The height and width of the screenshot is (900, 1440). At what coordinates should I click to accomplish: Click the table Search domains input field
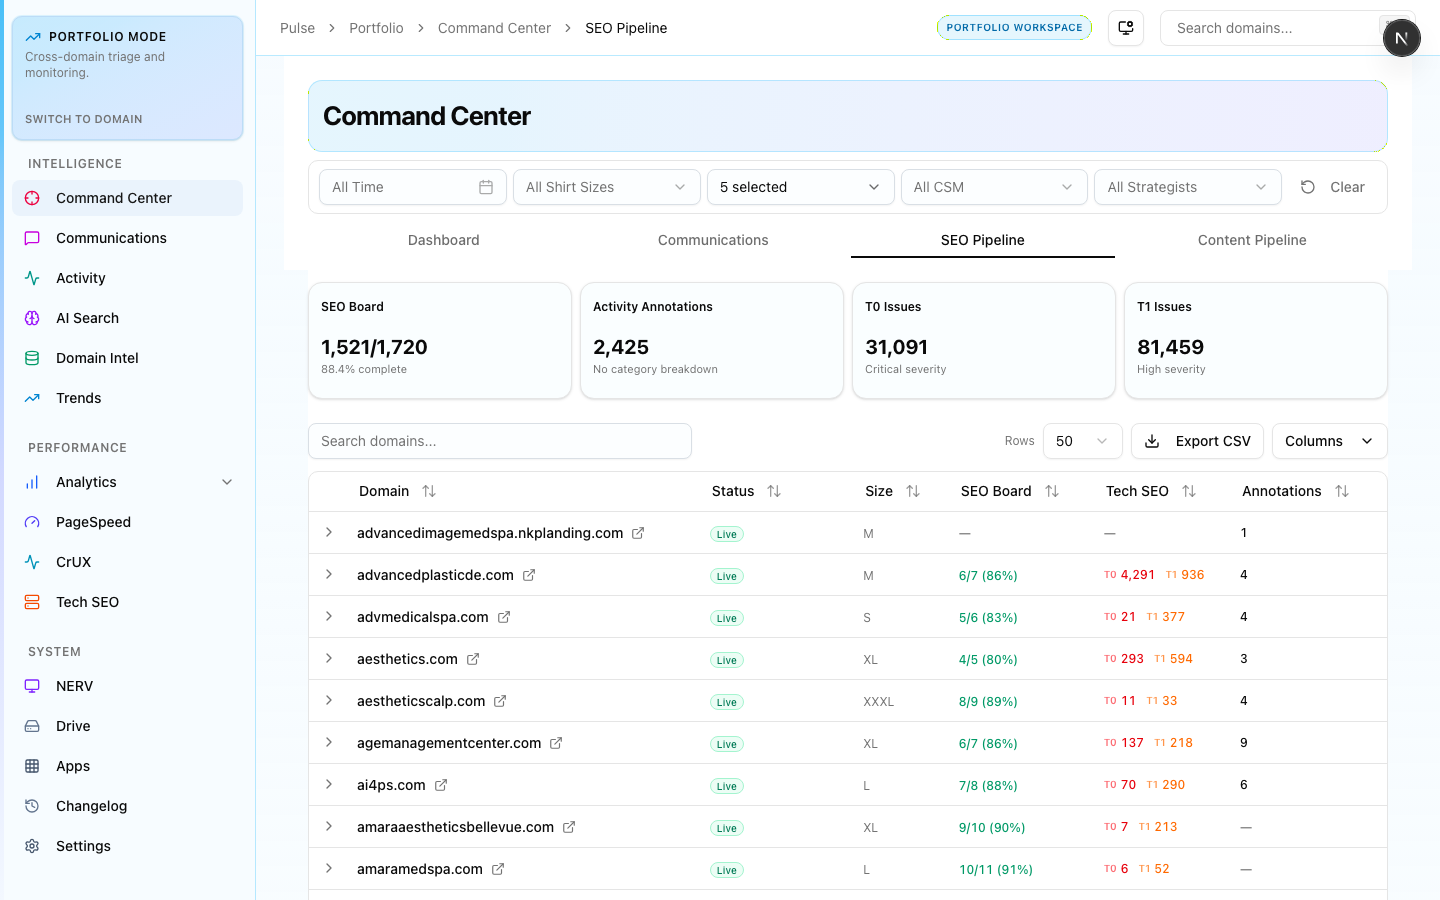click(x=500, y=441)
